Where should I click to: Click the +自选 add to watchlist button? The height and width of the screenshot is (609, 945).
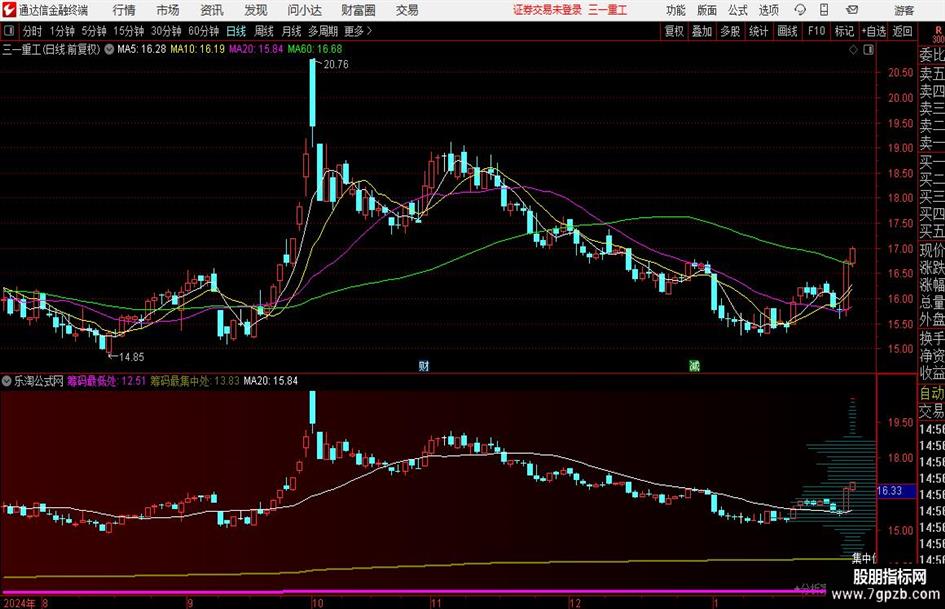pyautogui.click(x=873, y=31)
